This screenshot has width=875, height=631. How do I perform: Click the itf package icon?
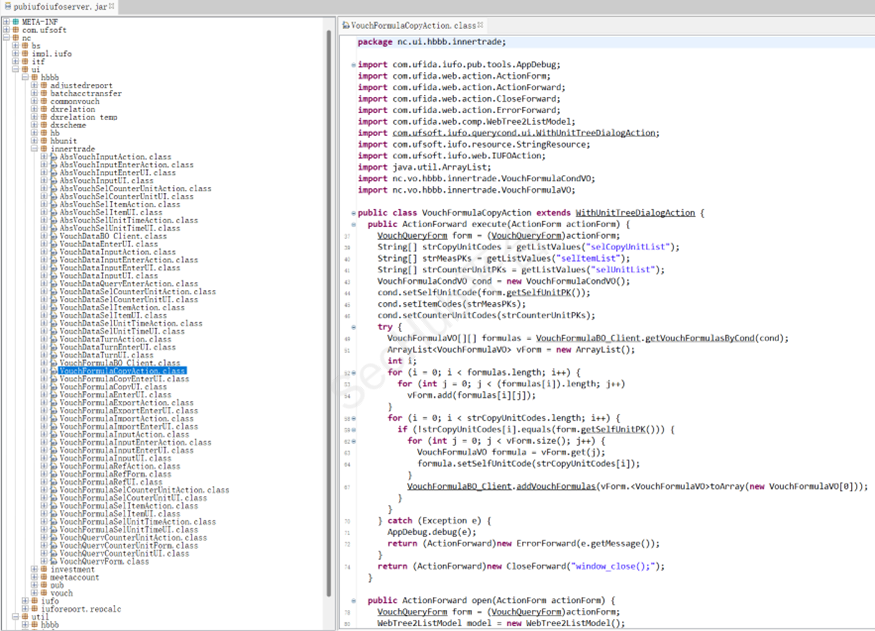click(x=25, y=61)
